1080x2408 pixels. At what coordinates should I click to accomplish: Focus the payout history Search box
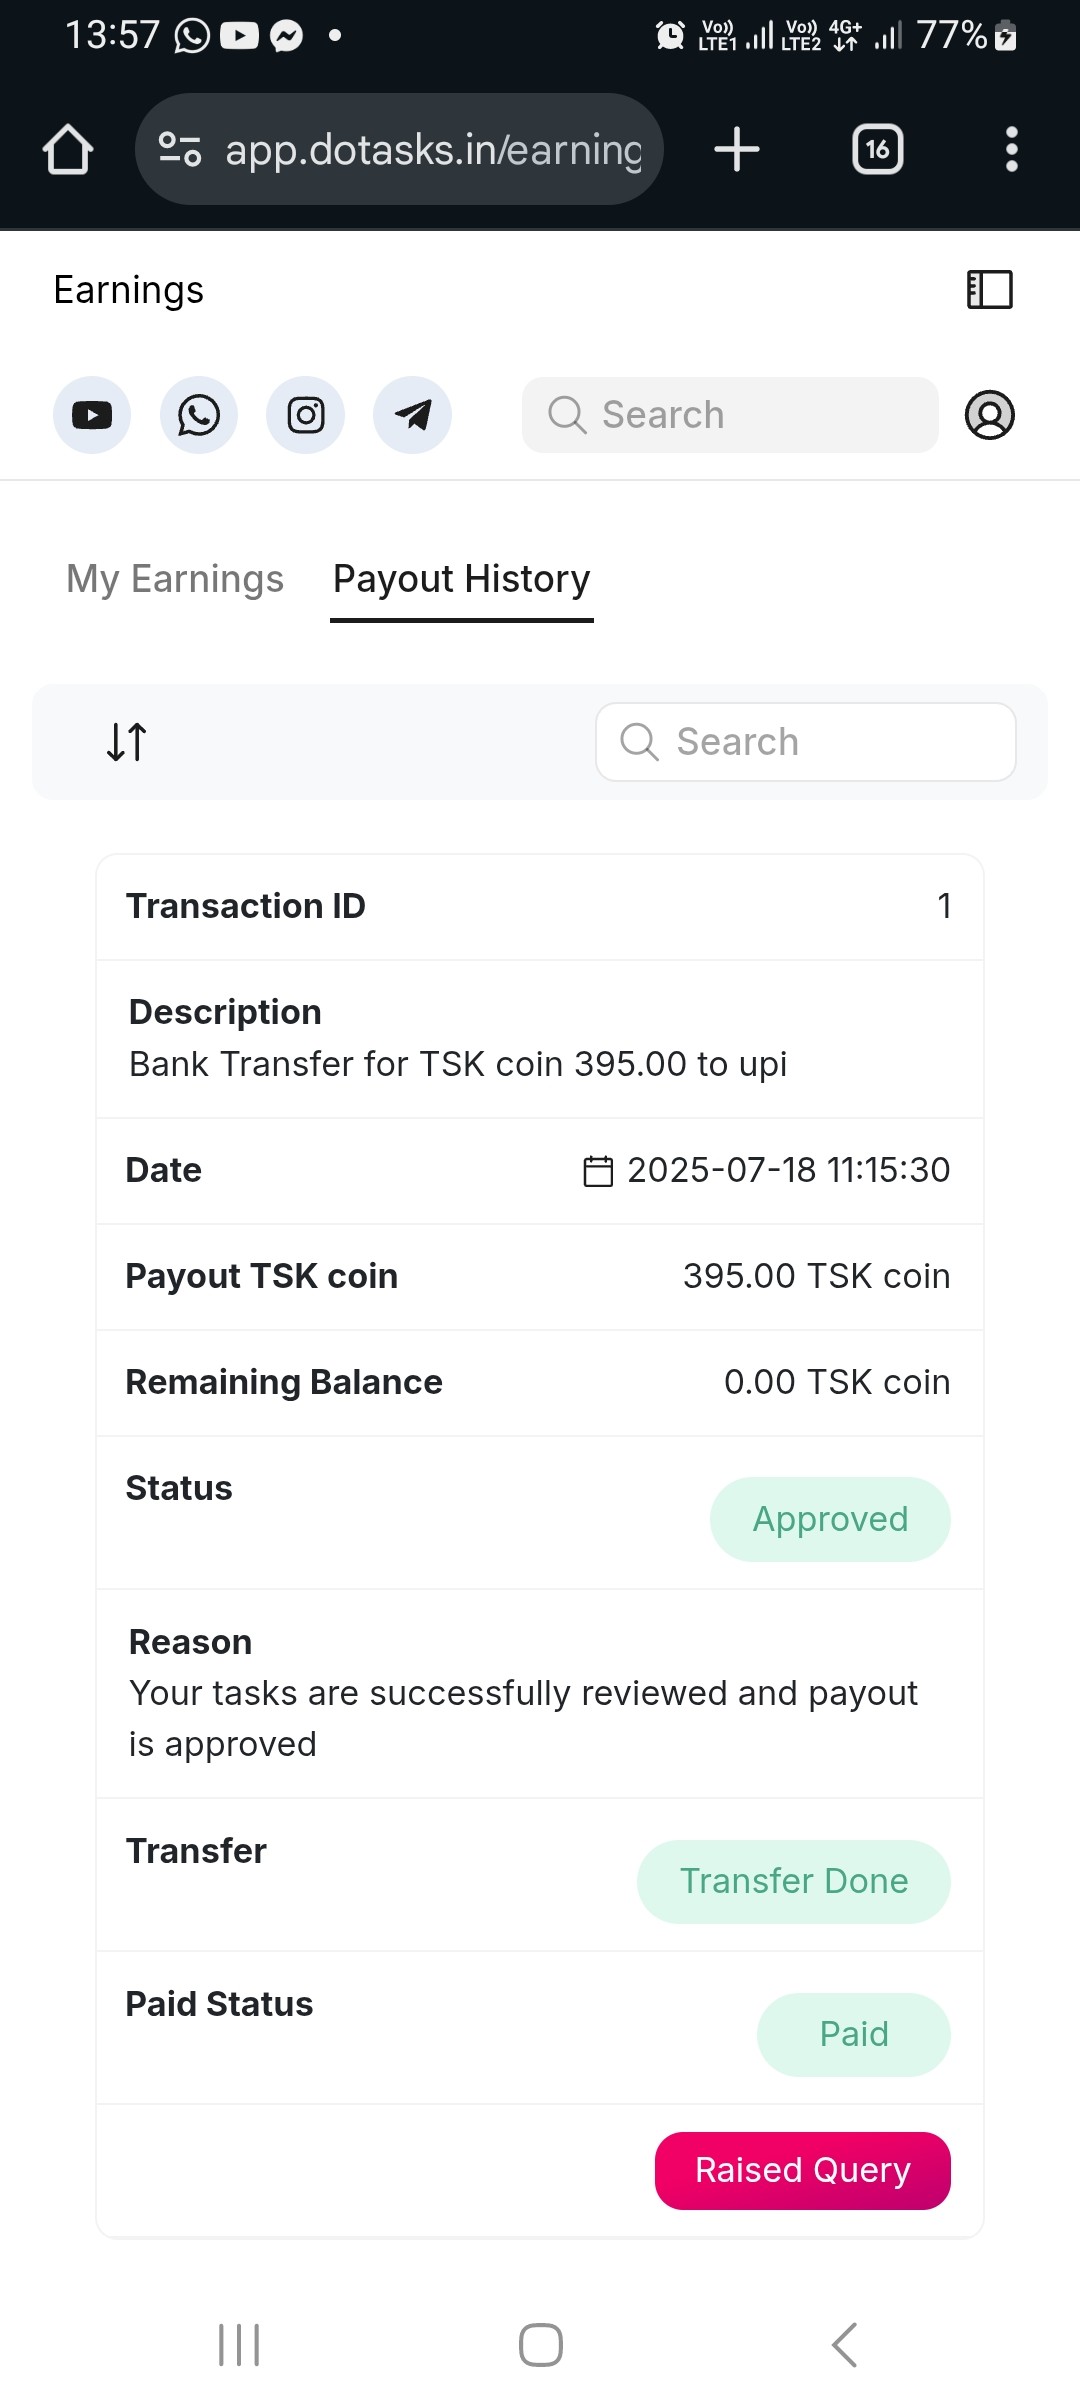(x=806, y=742)
